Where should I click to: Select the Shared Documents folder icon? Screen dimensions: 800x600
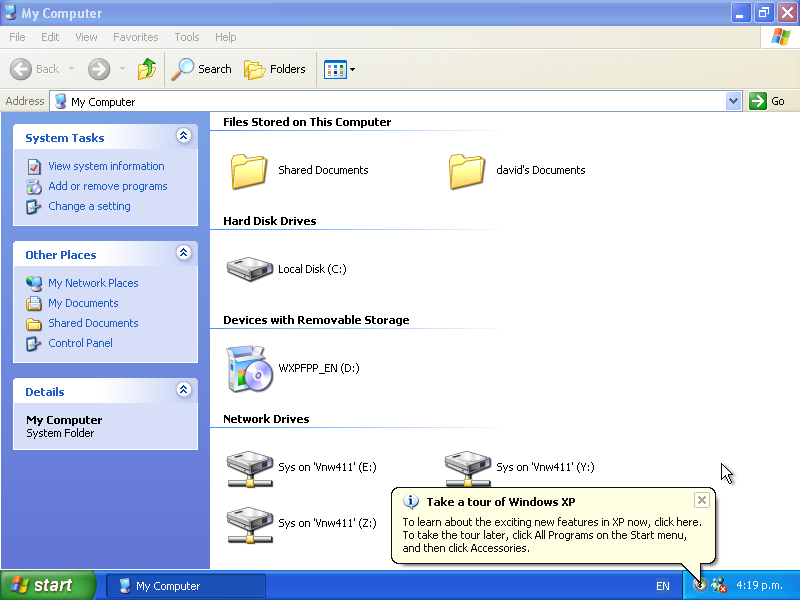(248, 171)
